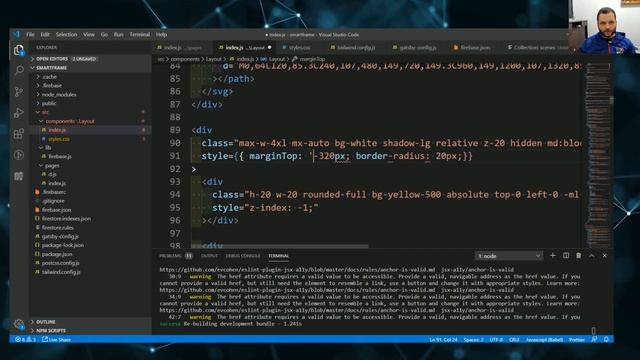Switch to the gatsby-config.js editor tab
Screen dimensions: 640x360
click(x=418, y=48)
